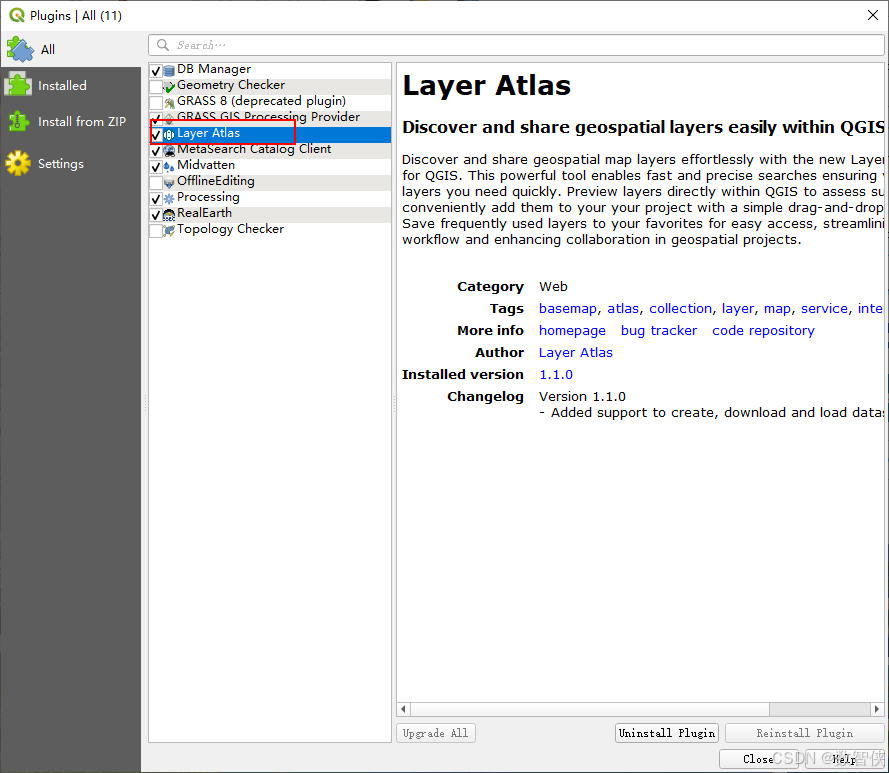Select the Topology Checker list row
Image resolution: width=889 pixels, height=773 pixels.
(x=270, y=231)
